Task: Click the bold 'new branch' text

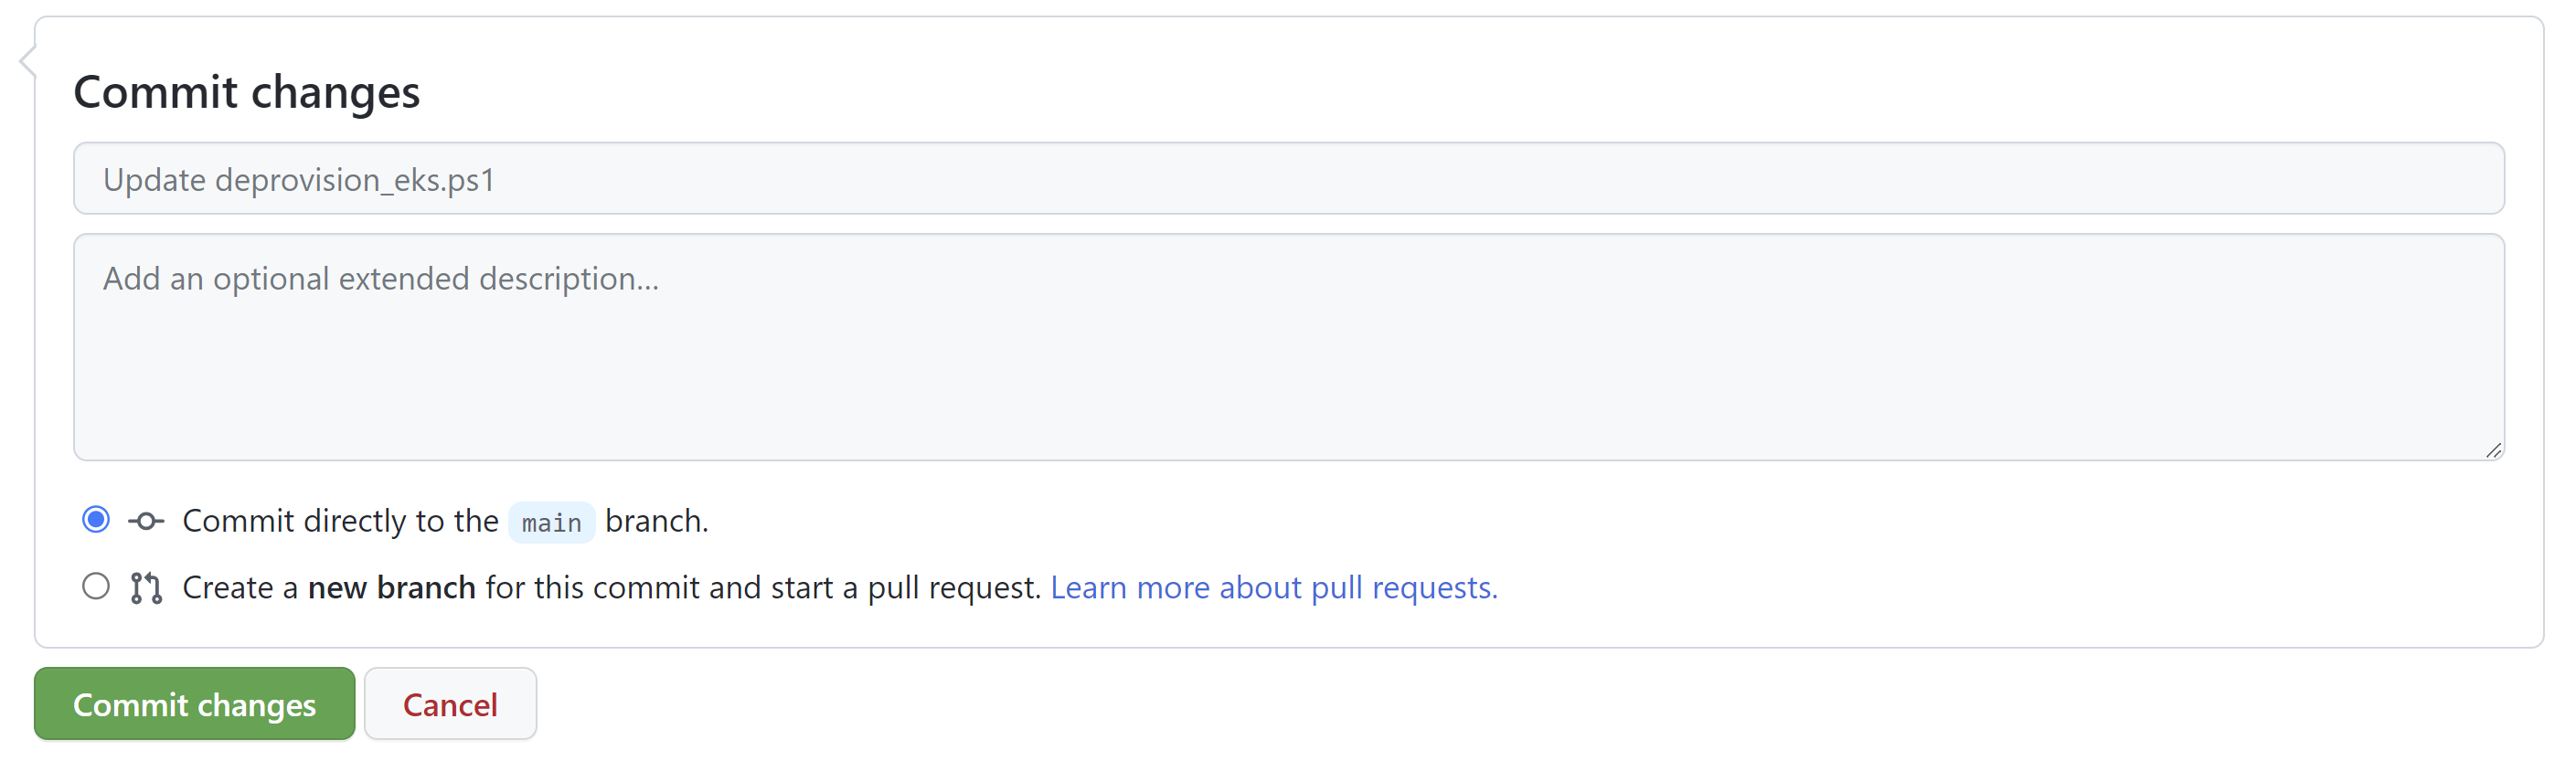Action: click(x=391, y=587)
